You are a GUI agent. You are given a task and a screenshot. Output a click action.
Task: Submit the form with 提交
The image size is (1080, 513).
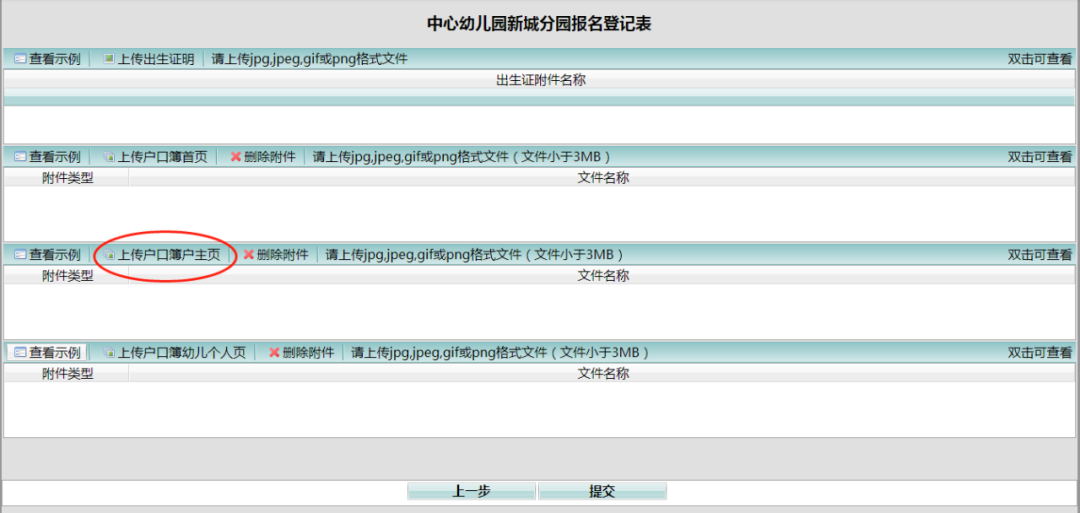pyautogui.click(x=601, y=491)
